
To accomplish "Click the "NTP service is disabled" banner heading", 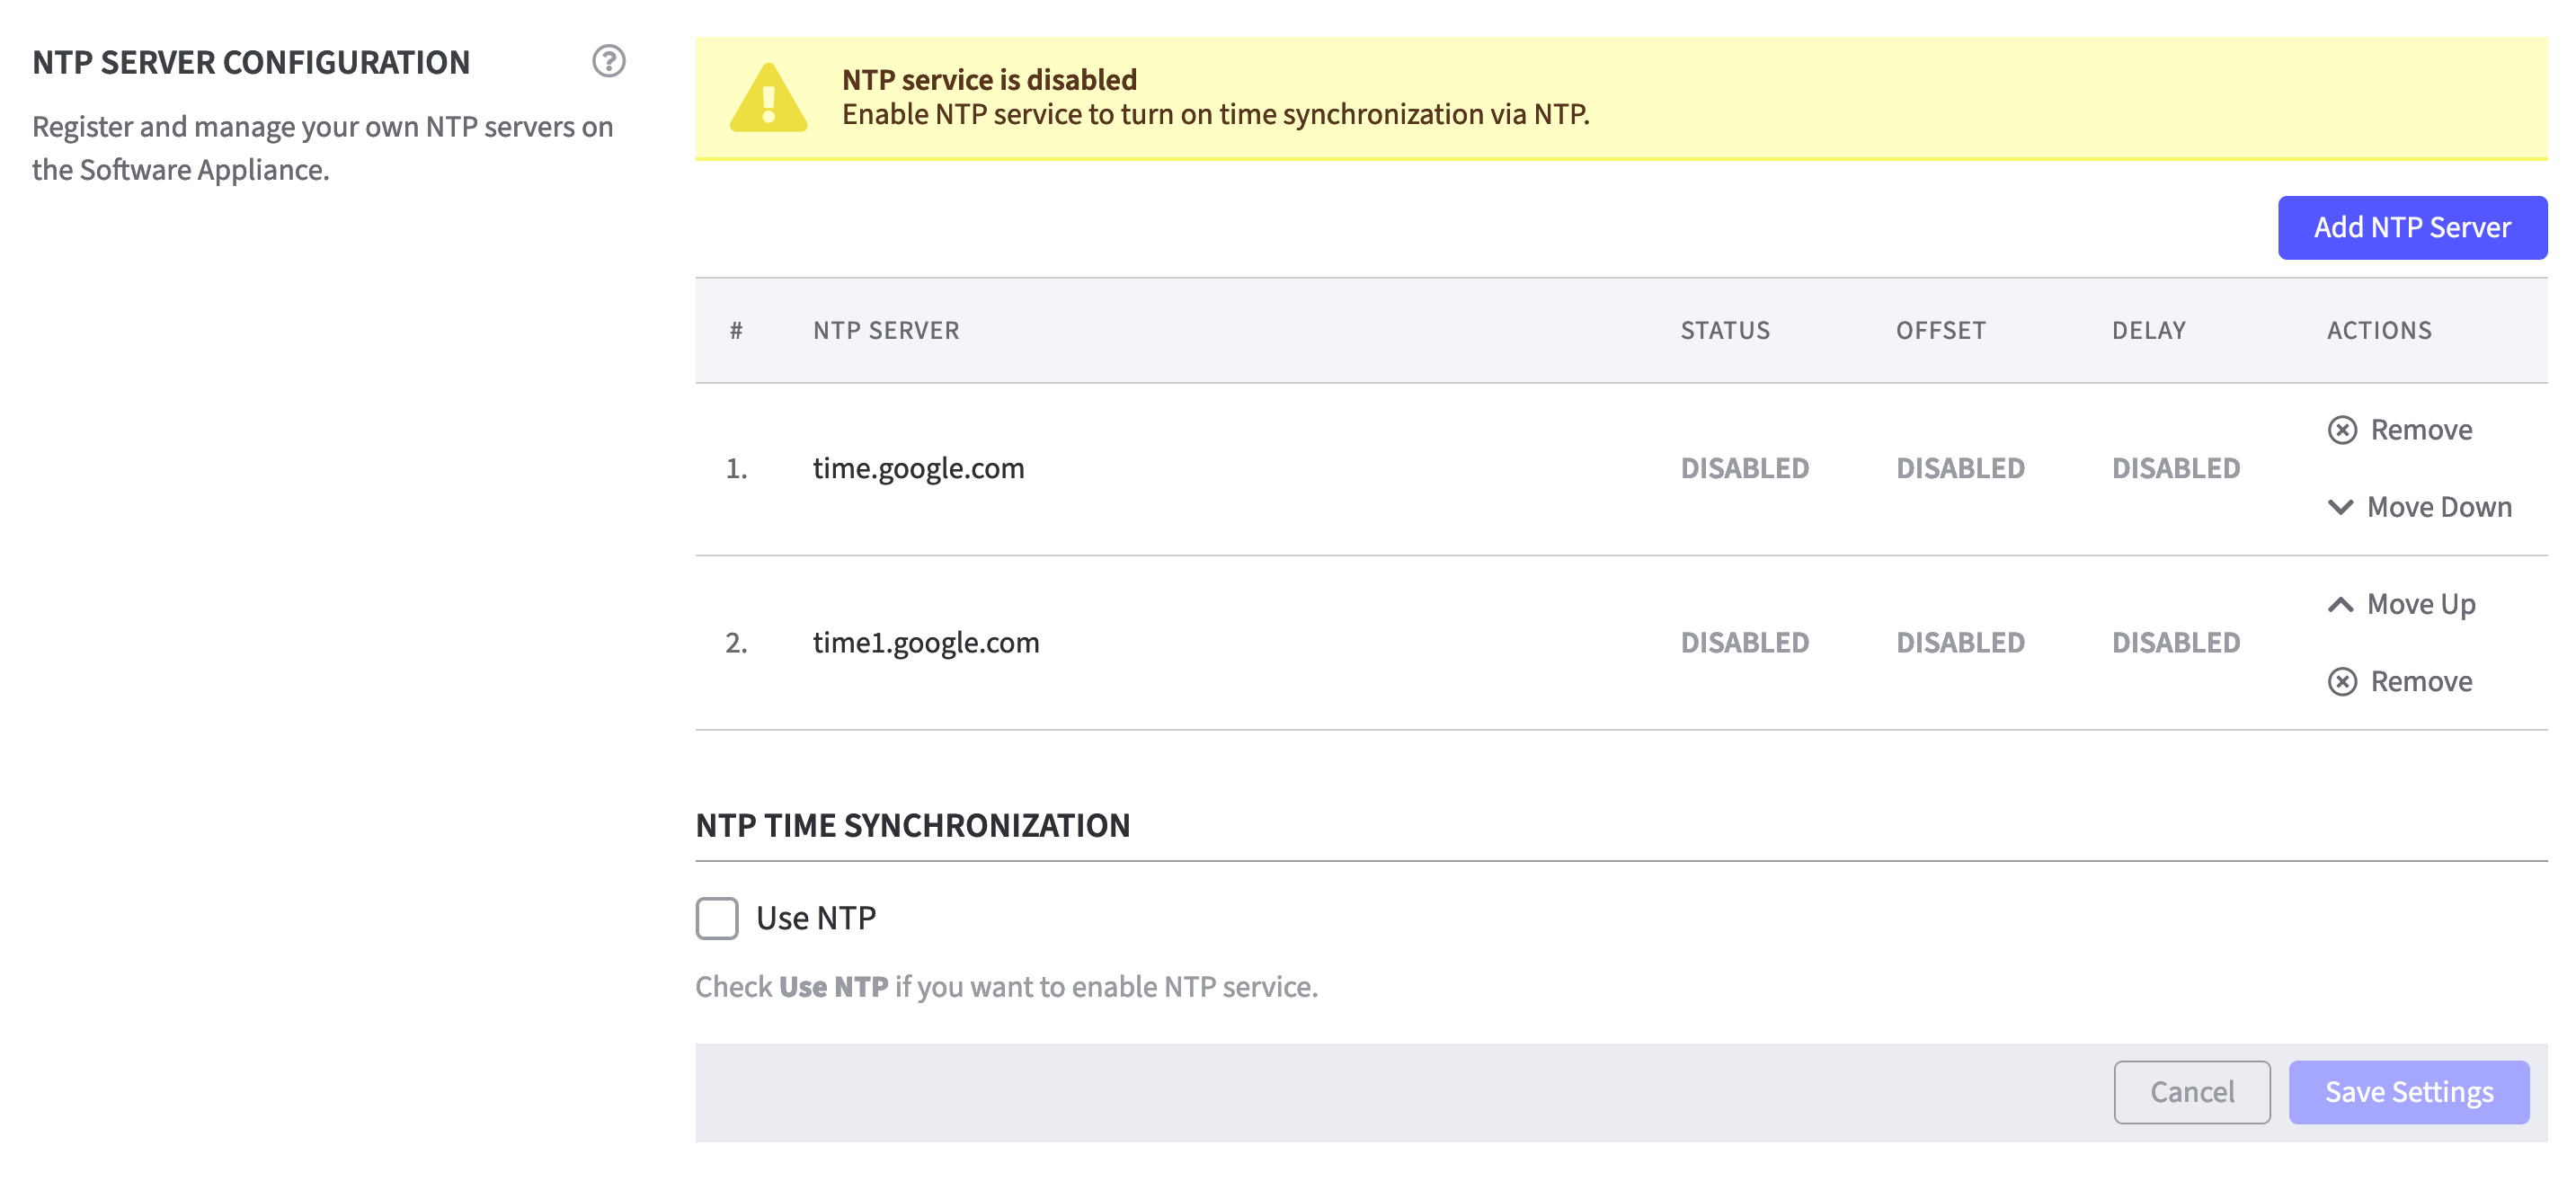I will 989,79.
